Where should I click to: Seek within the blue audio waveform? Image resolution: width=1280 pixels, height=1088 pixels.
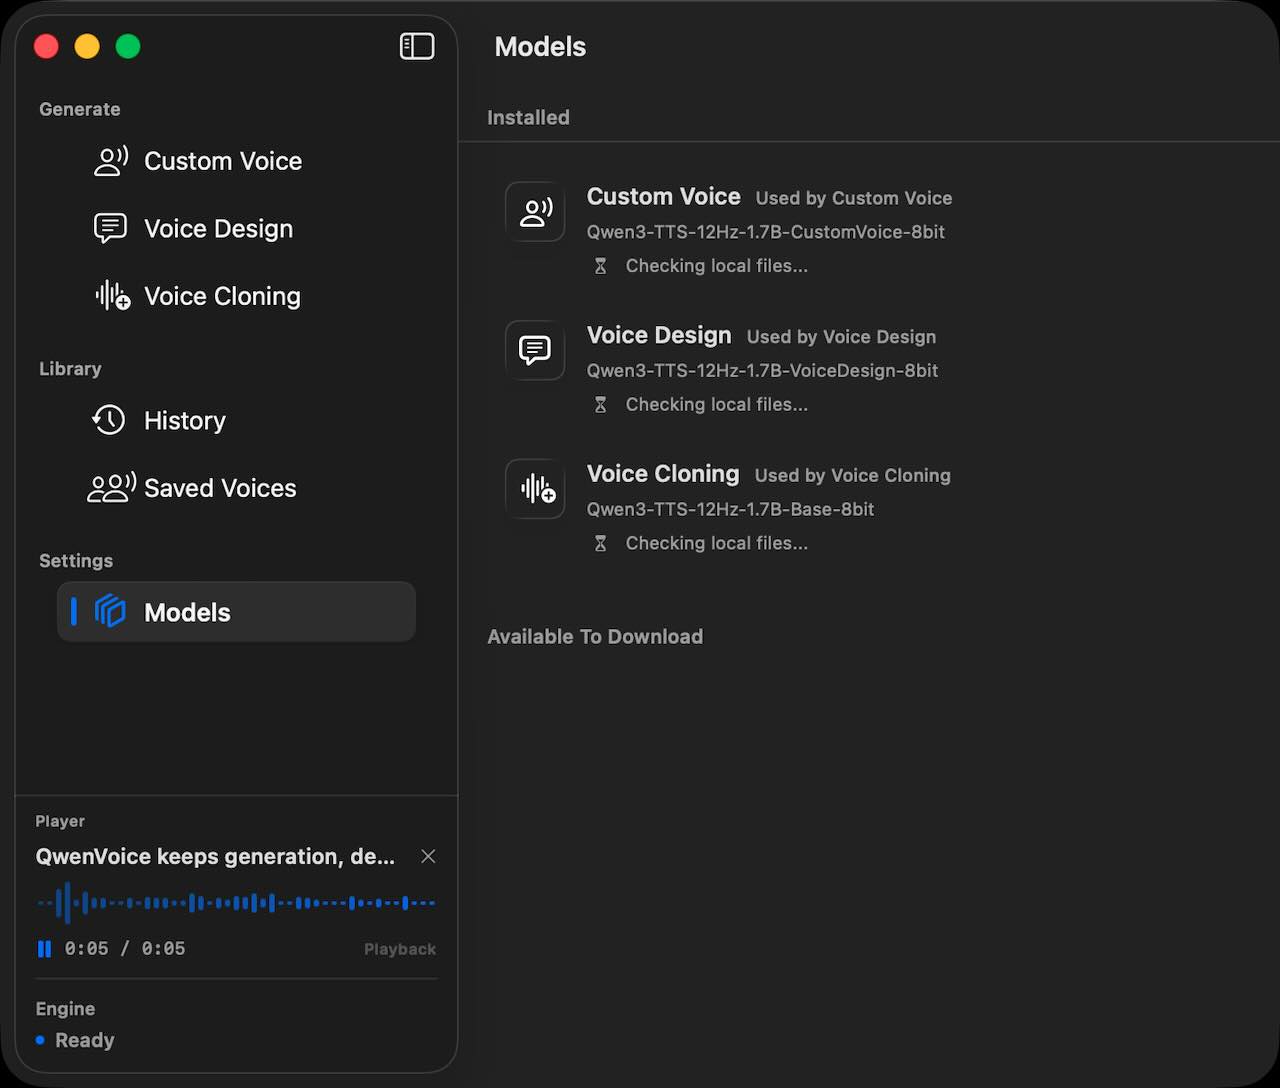tap(236, 903)
